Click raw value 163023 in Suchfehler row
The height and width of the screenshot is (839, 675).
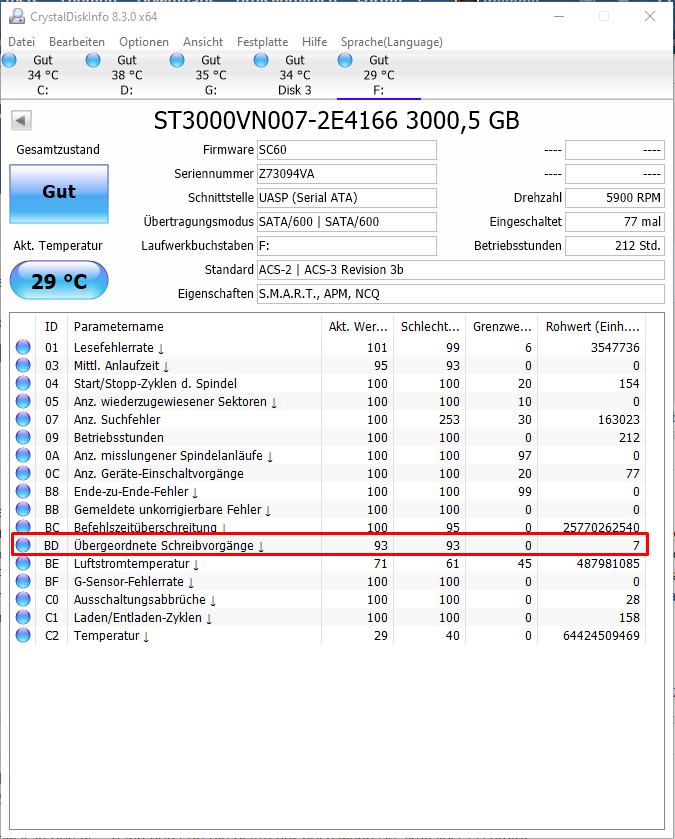coord(619,420)
